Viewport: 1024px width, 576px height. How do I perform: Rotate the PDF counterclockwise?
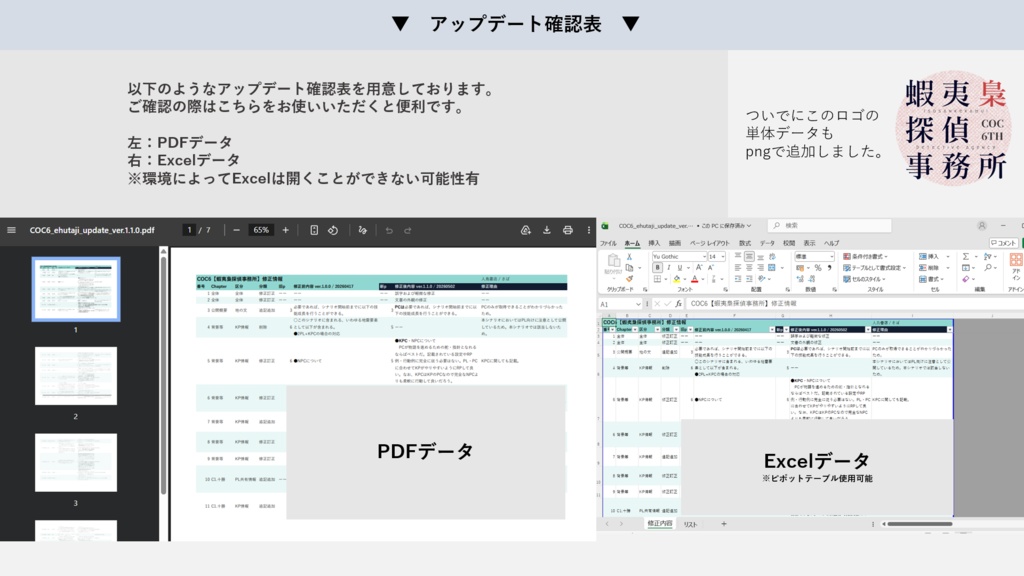pos(333,230)
